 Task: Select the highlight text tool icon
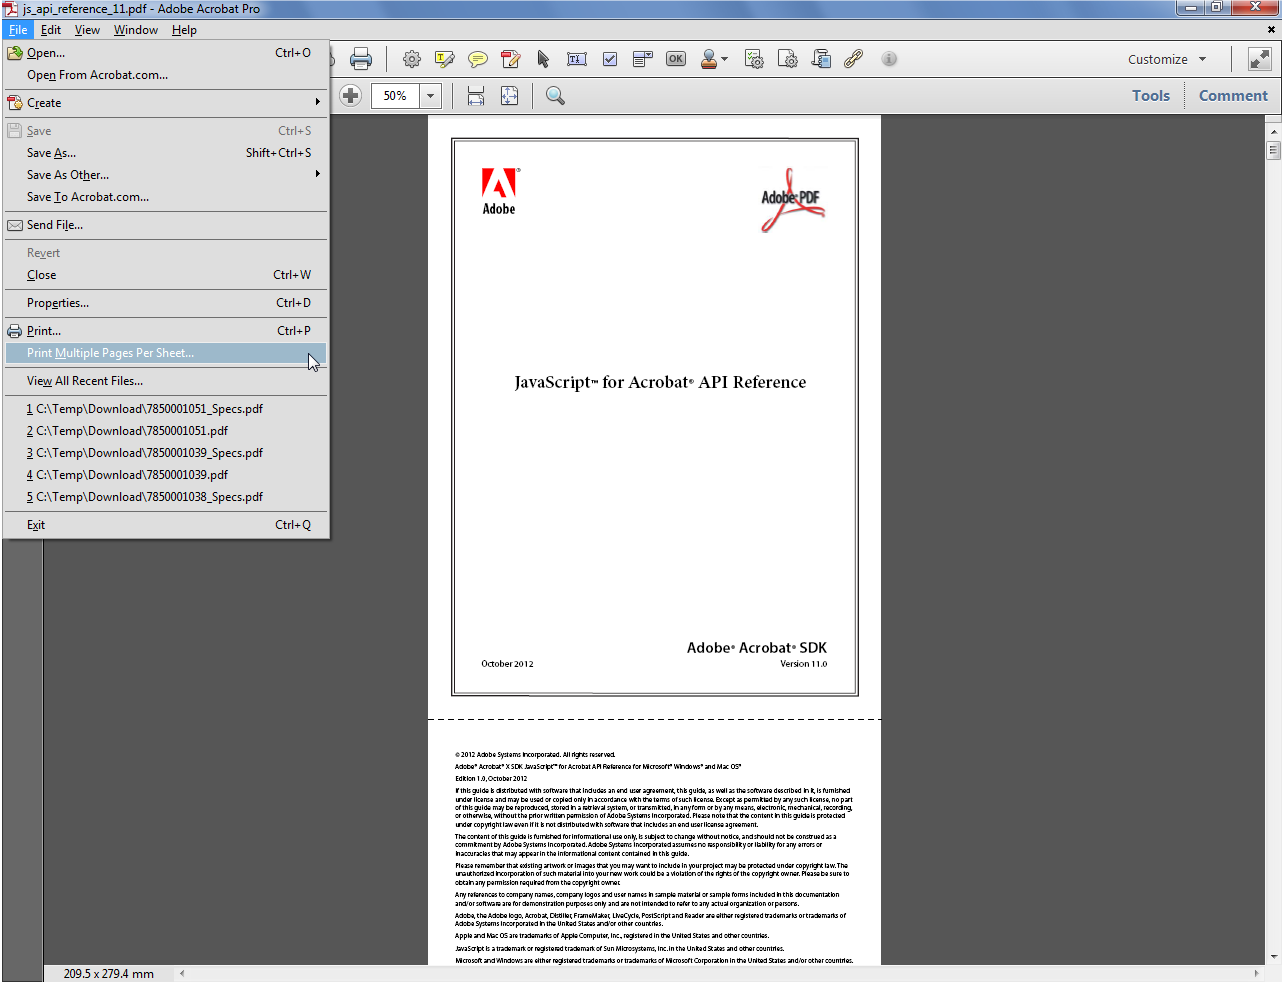[445, 59]
